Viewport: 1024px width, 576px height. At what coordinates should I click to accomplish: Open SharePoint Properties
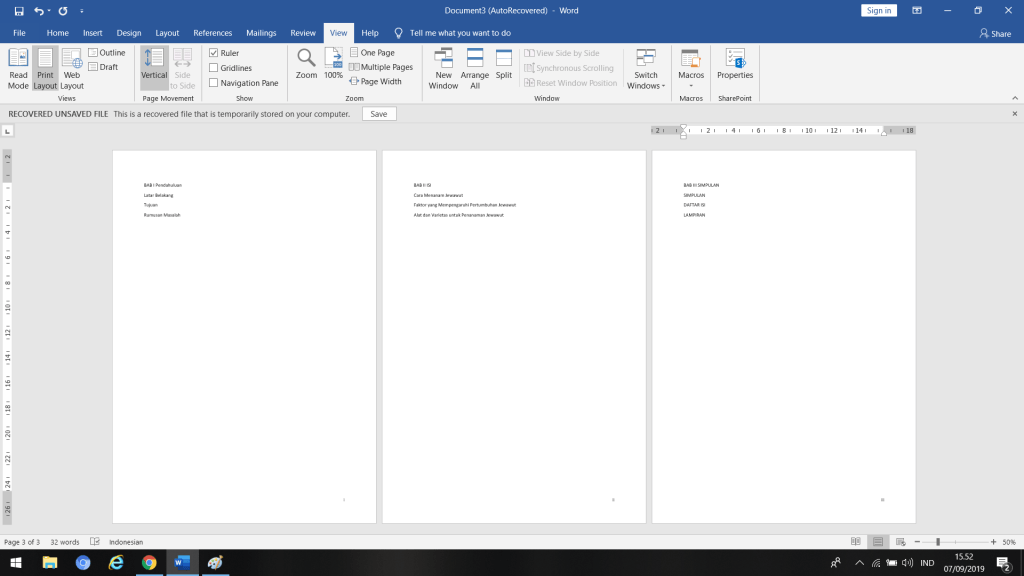(735, 64)
